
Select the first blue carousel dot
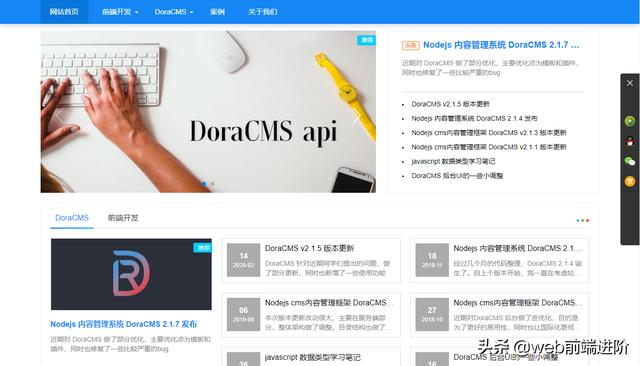coord(204,184)
